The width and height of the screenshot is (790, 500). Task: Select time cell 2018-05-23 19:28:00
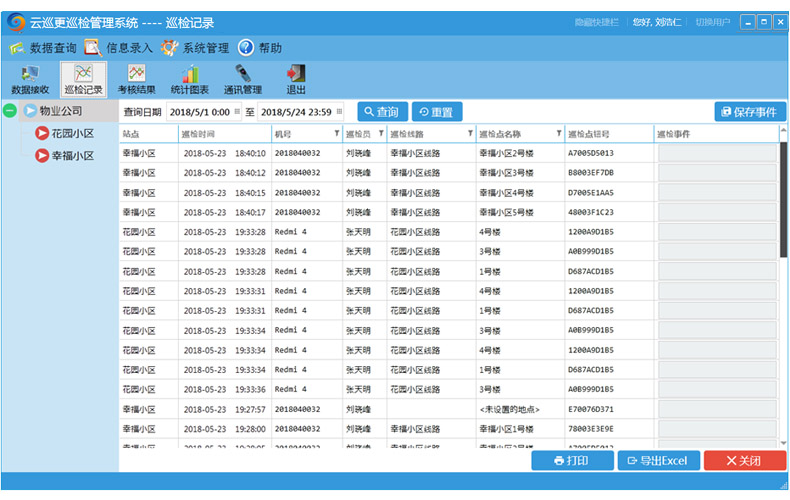pos(224,429)
